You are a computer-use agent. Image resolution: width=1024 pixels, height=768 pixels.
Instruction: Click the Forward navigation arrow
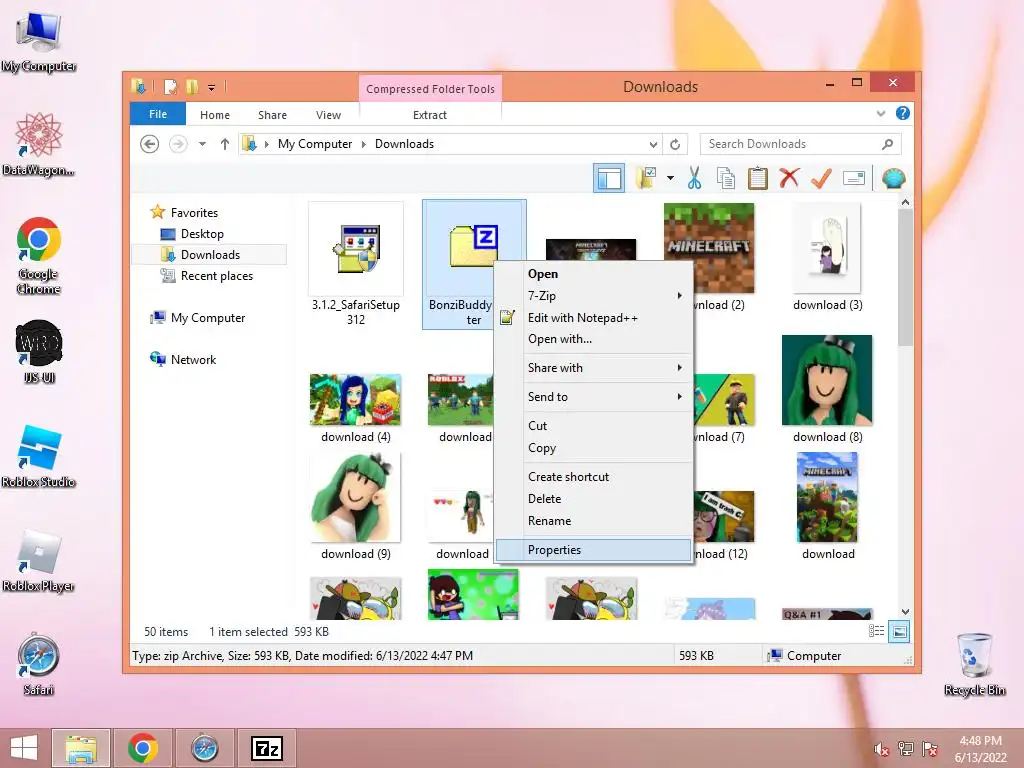pos(178,144)
